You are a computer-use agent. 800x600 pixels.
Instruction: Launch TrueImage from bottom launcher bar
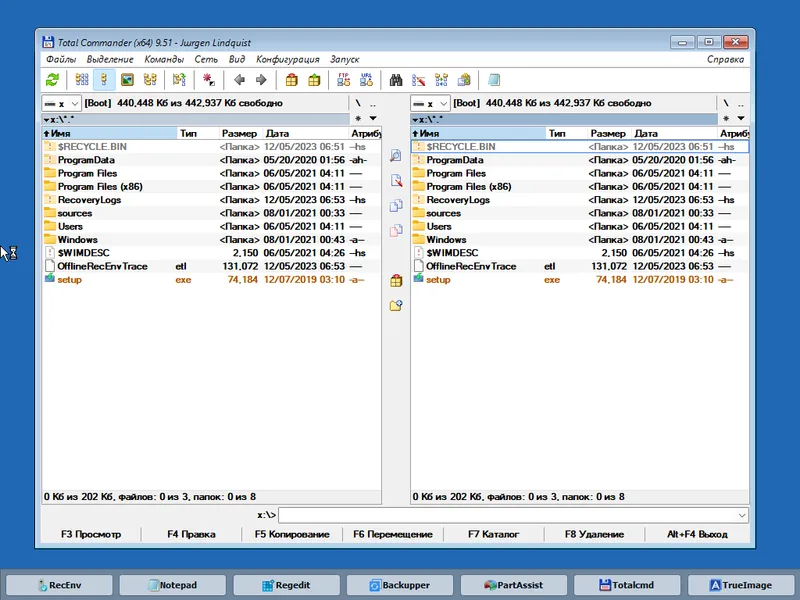(x=741, y=585)
